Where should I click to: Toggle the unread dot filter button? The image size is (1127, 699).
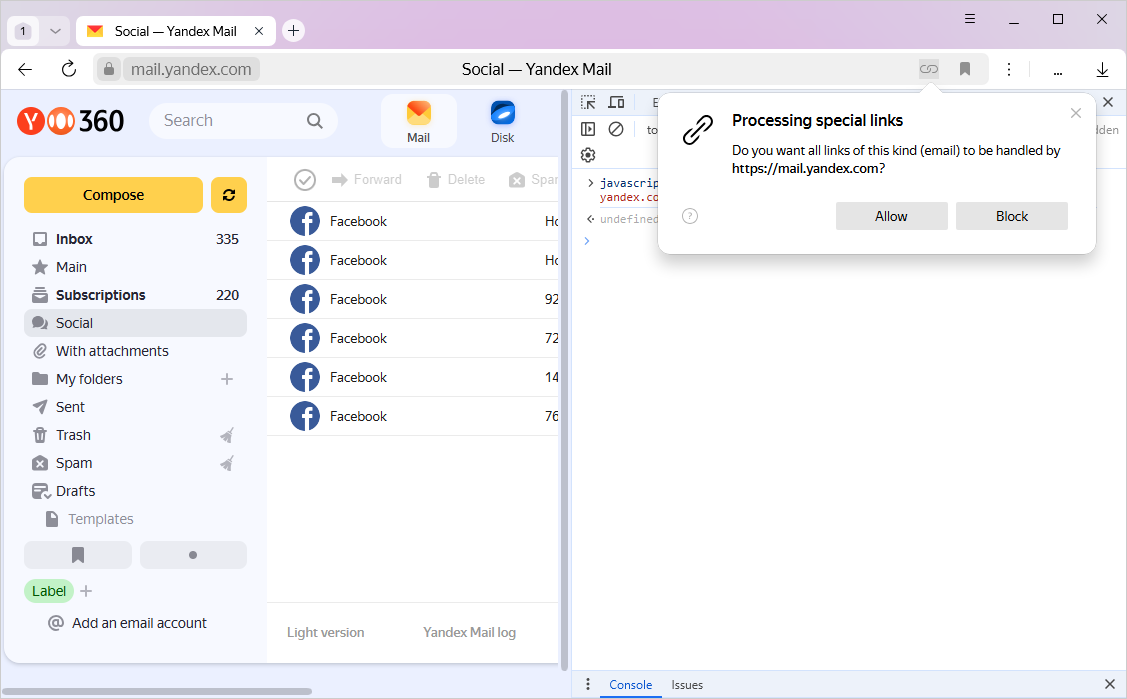click(193, 555)
